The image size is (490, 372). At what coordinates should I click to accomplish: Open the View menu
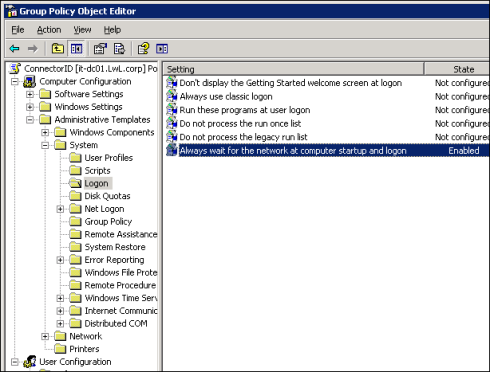click(82, 30)
